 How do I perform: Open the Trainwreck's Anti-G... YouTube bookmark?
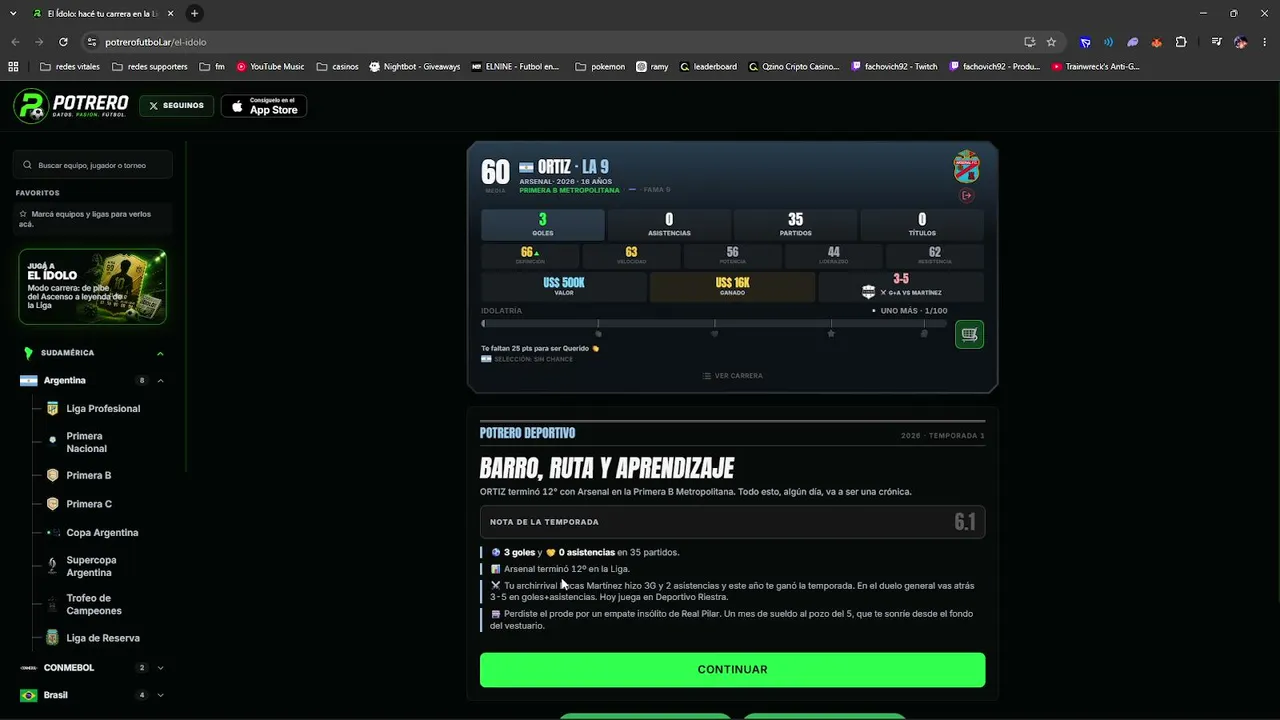coord(1096,67)
